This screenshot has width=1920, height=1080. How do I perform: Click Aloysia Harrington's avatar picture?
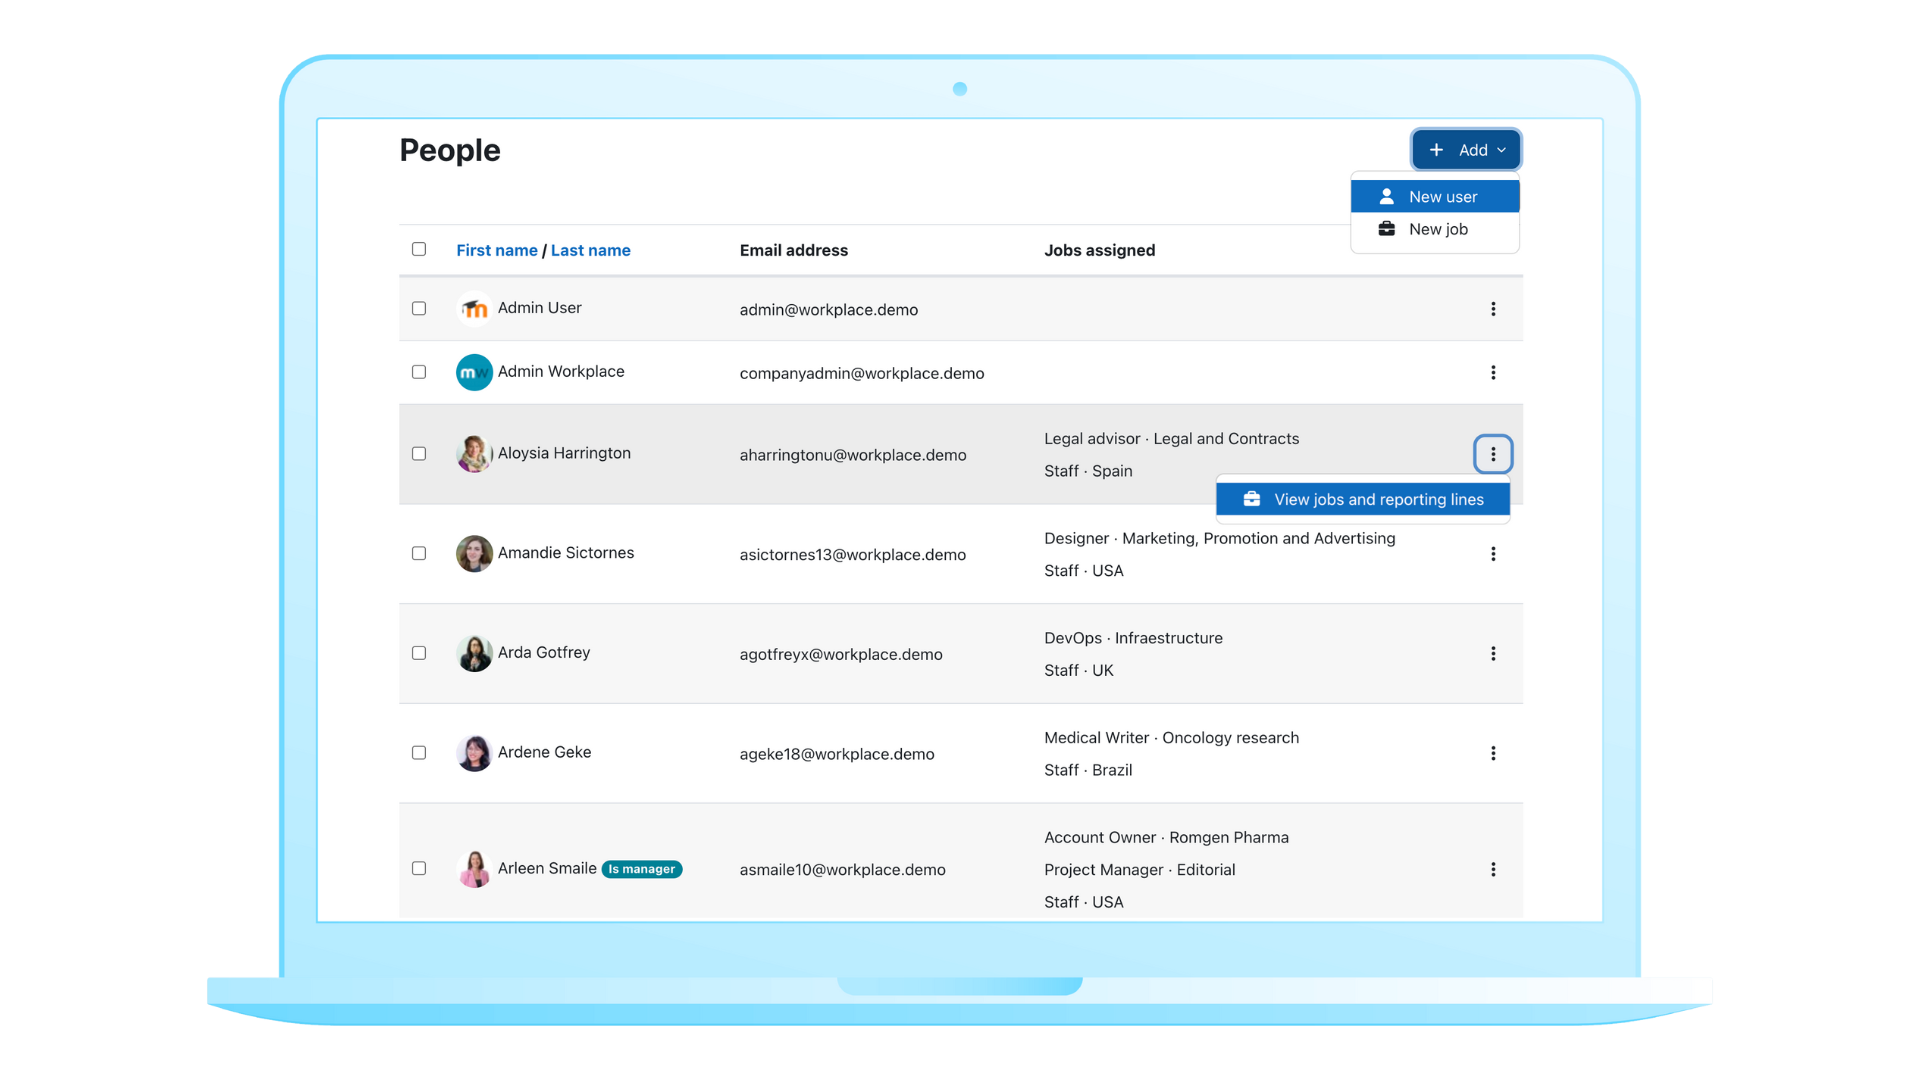[474, 453]
